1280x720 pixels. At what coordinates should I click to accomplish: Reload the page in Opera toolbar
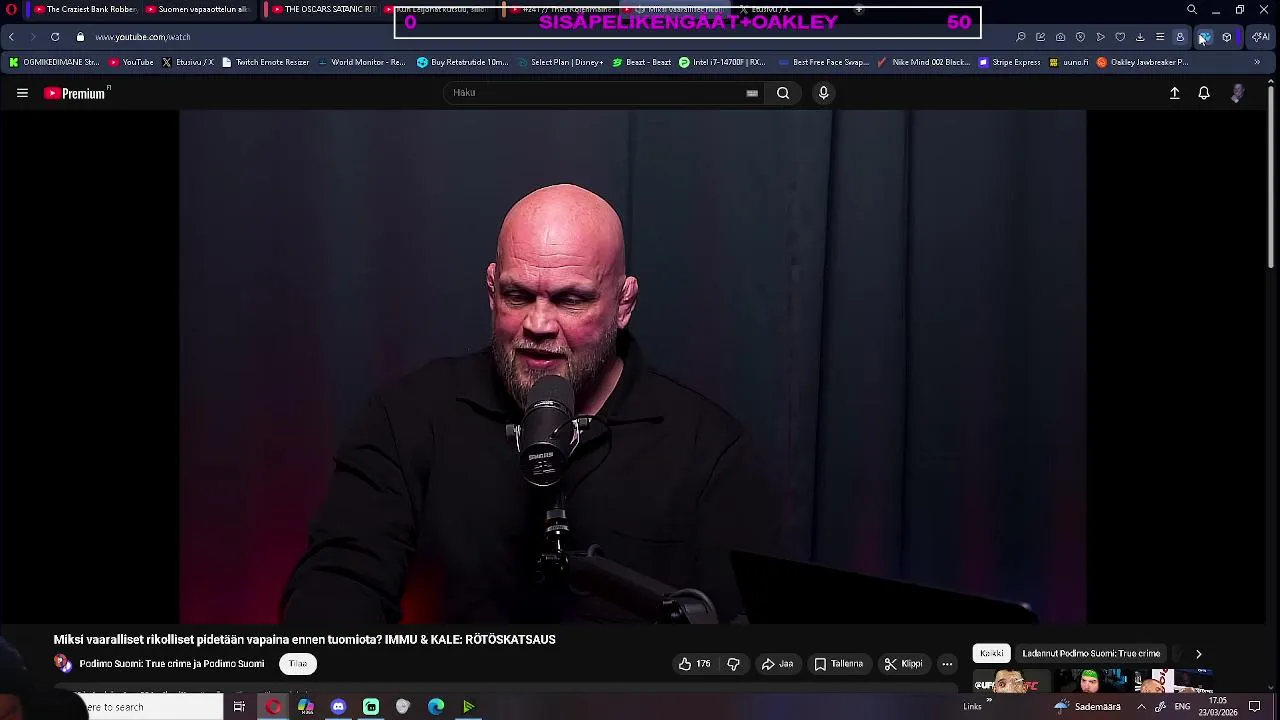tap(55, 37)
